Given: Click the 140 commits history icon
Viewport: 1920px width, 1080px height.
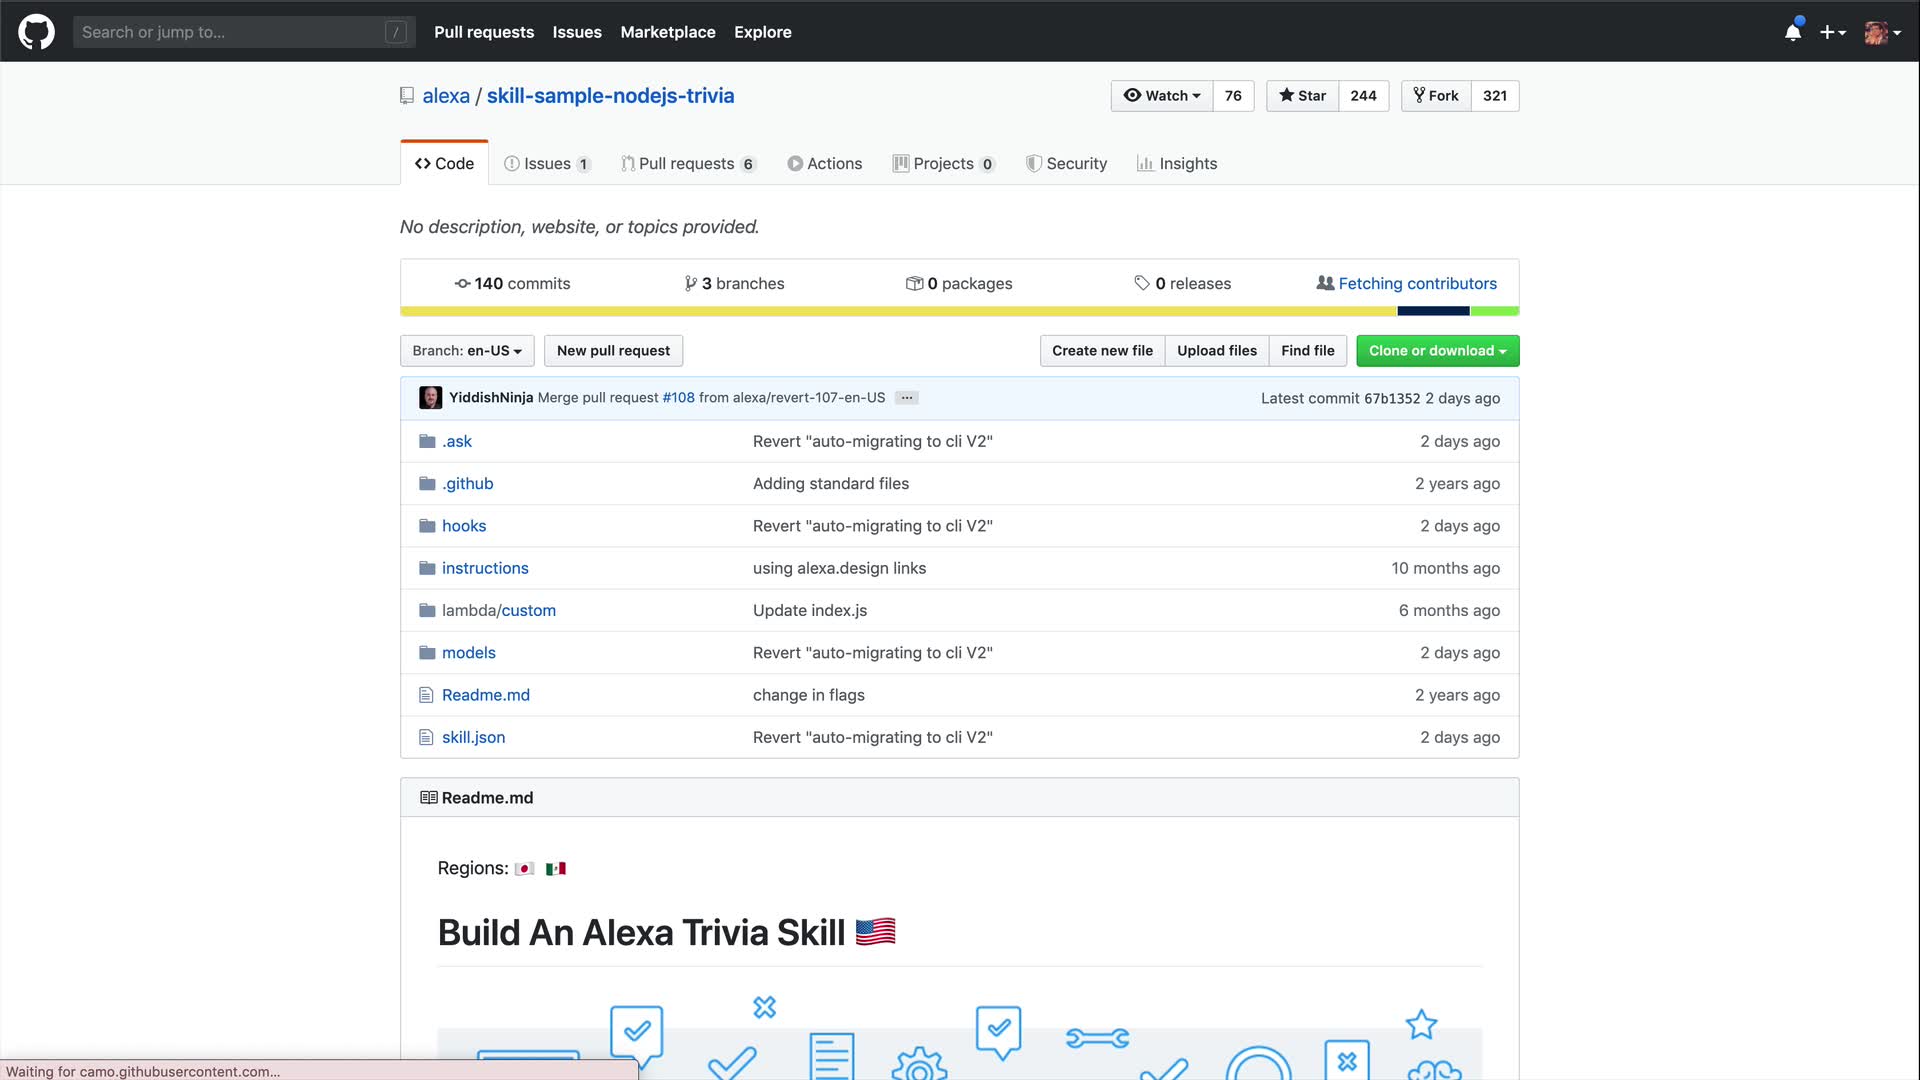Looking at the screenshot, I should (462, 284).
